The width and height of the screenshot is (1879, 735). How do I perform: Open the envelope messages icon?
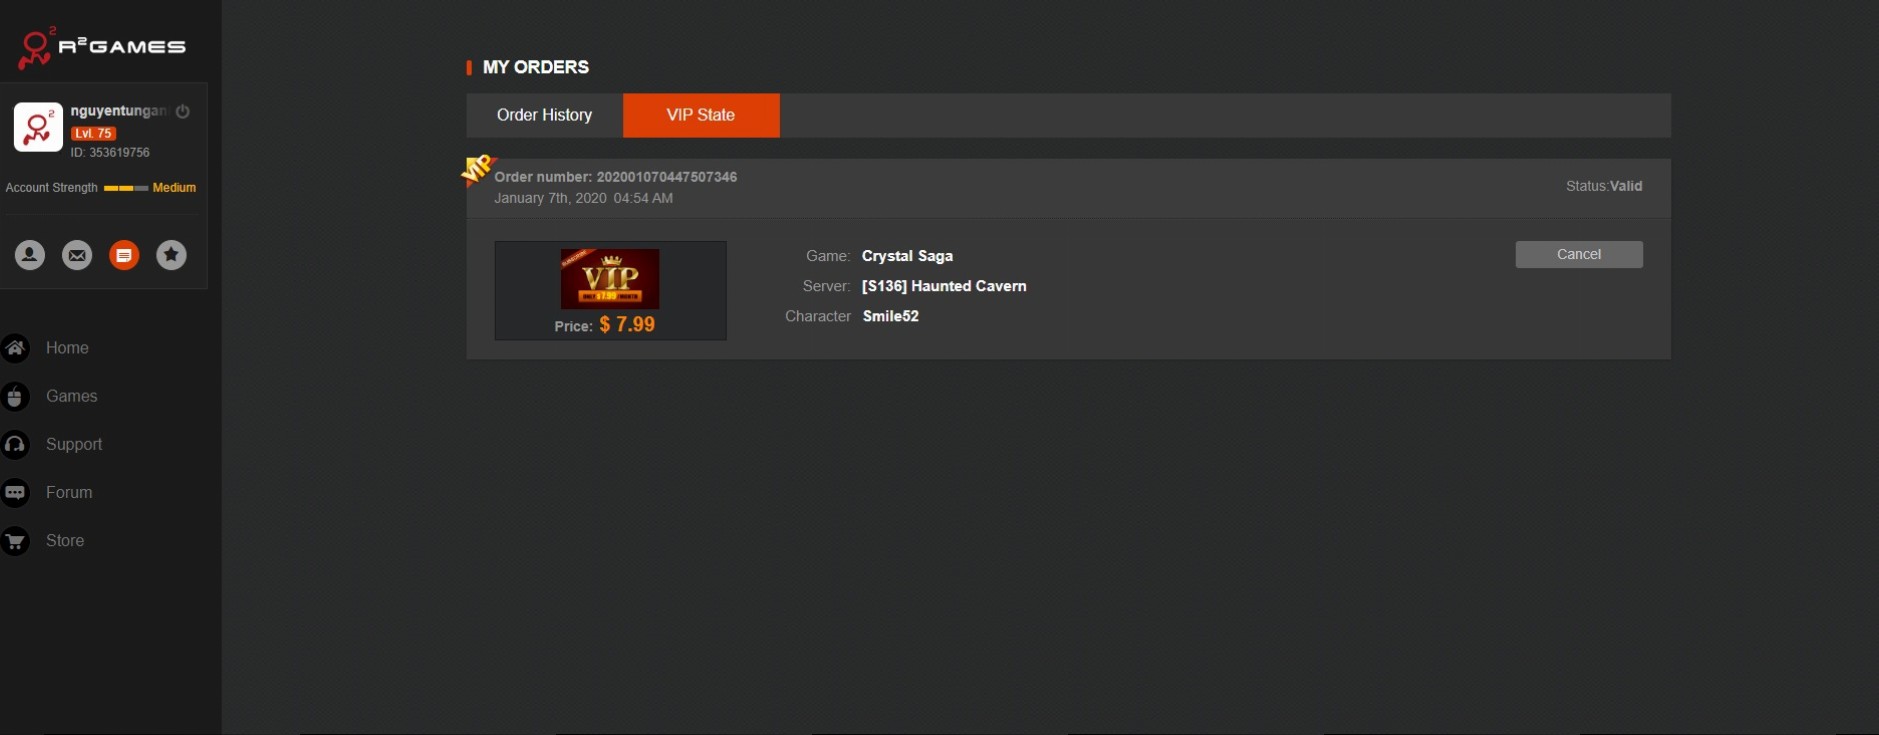77,255
